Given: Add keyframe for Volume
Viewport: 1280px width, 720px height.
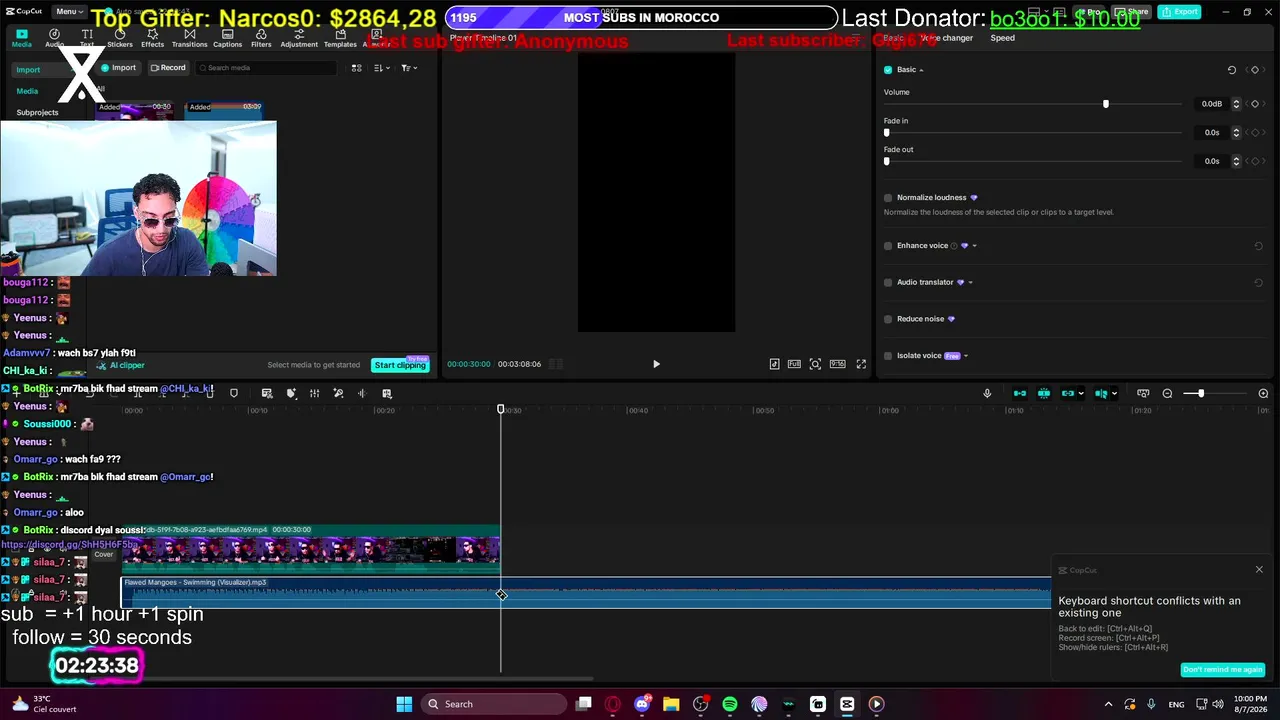Looking at the screenshot, I should [1255, 104].
